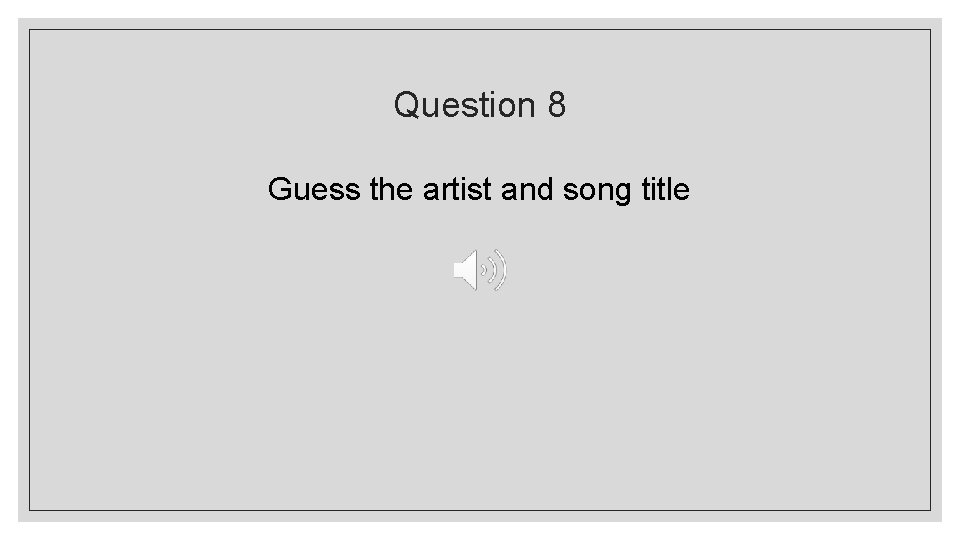Image resolution: width=960 pixels, height=540 pixels.
Task: Click the letter "Q" in "Question 8"
Action: (x=406, y=104)
